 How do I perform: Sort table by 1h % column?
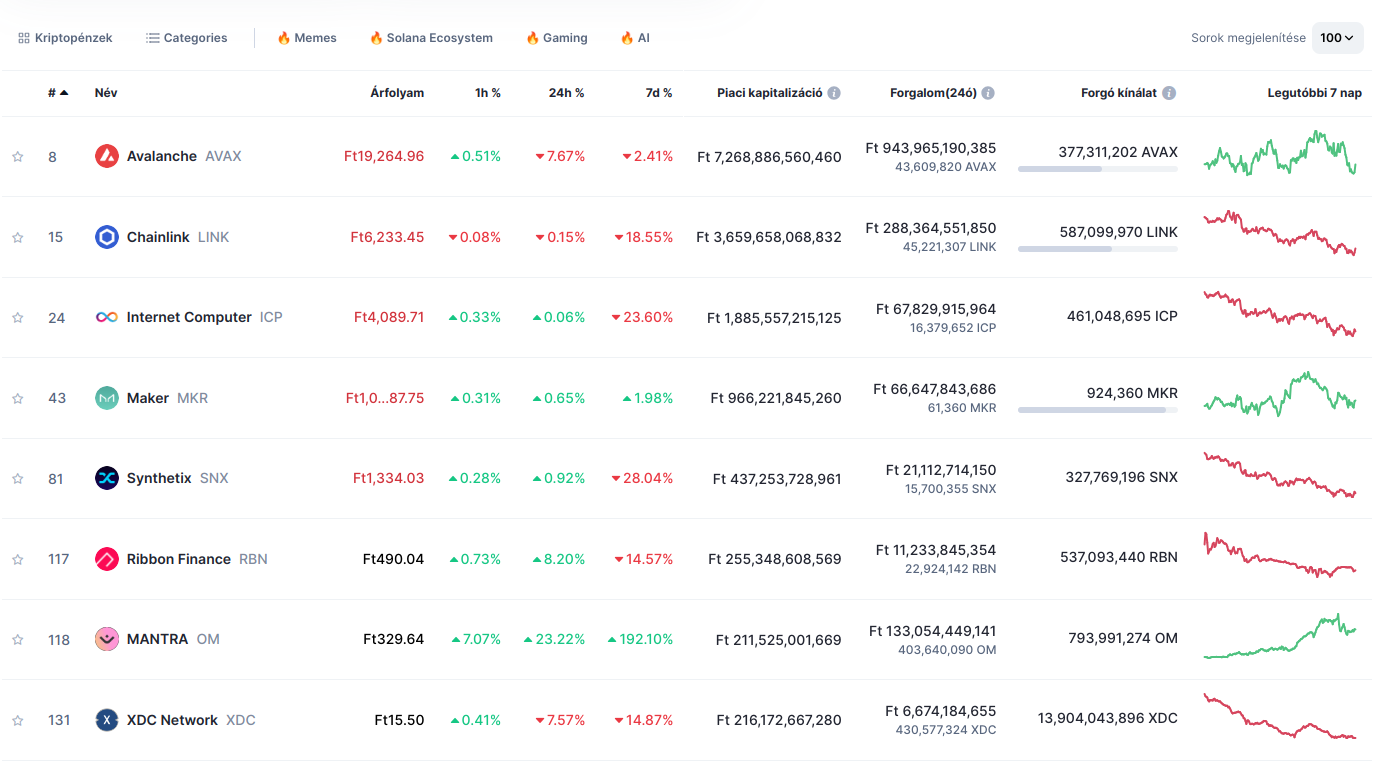coord(488,93)
